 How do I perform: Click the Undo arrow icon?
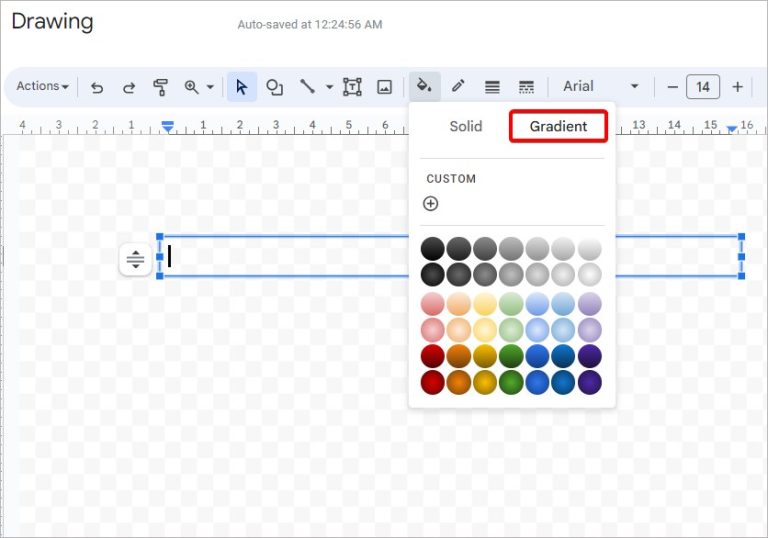pos(97,87)
